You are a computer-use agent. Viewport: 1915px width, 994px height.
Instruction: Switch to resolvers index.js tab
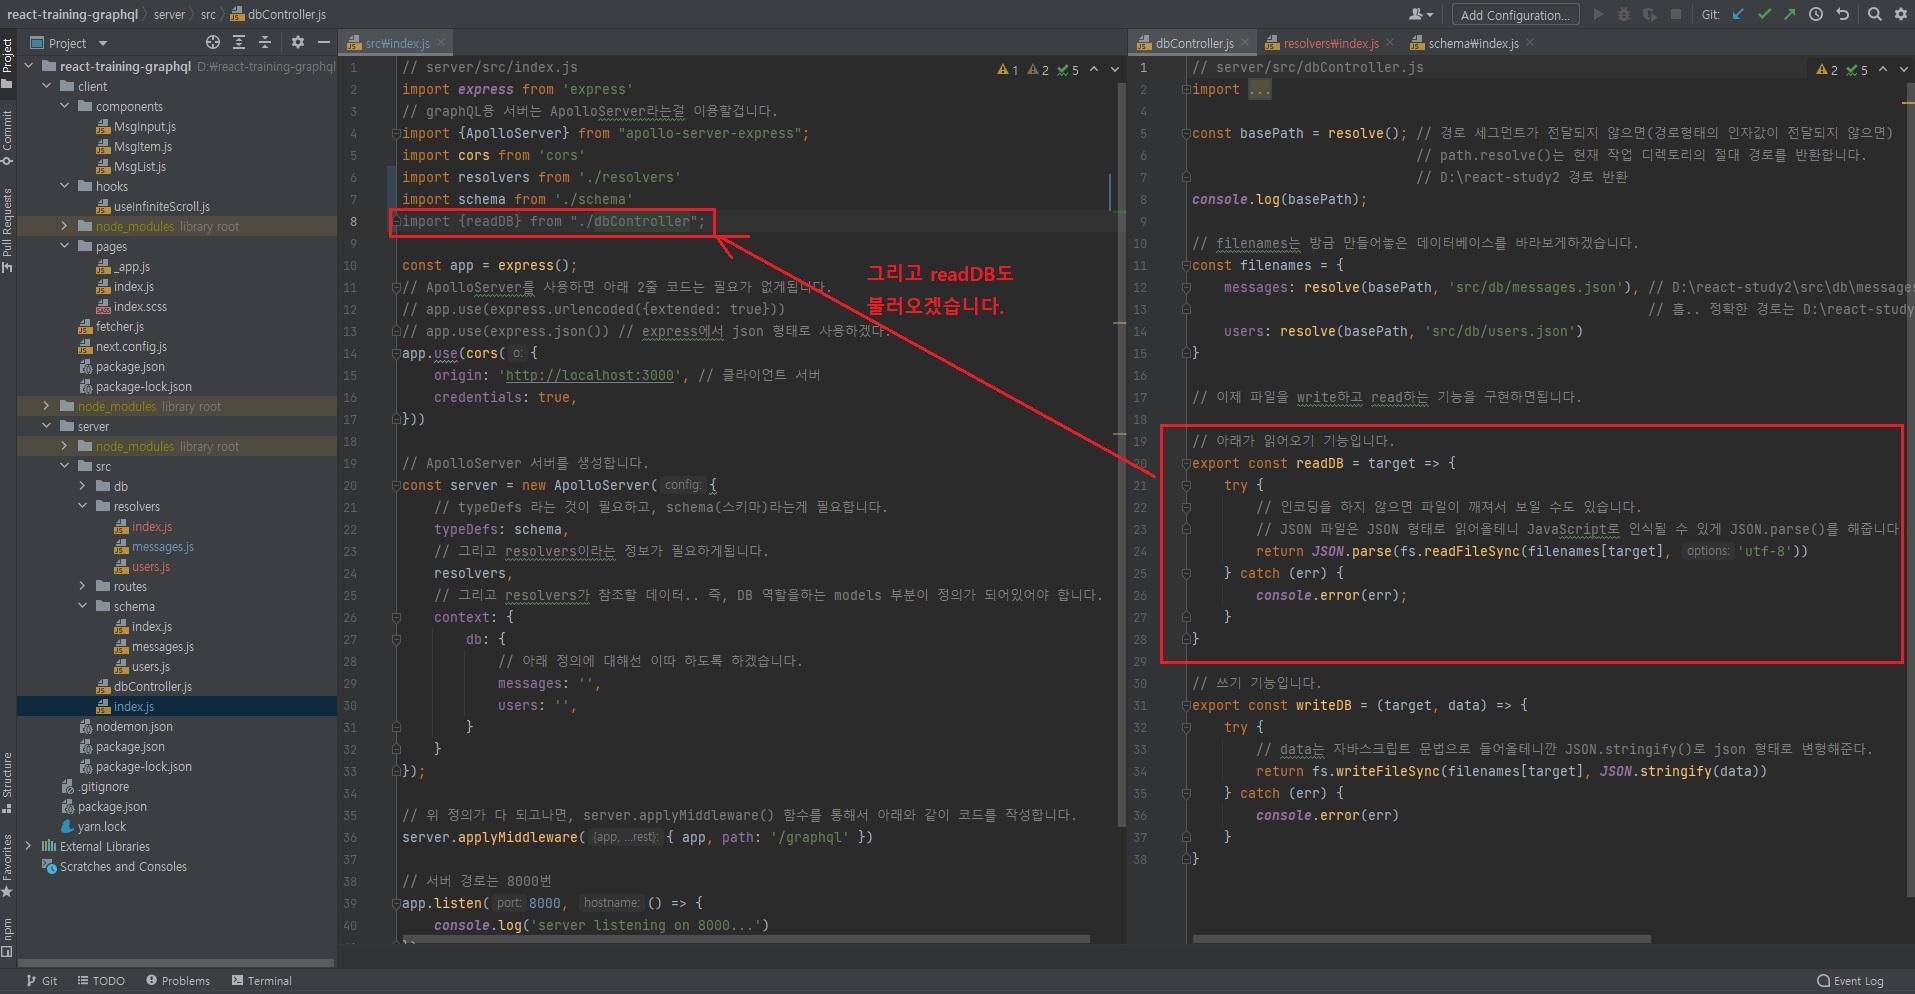[1330, 43]
